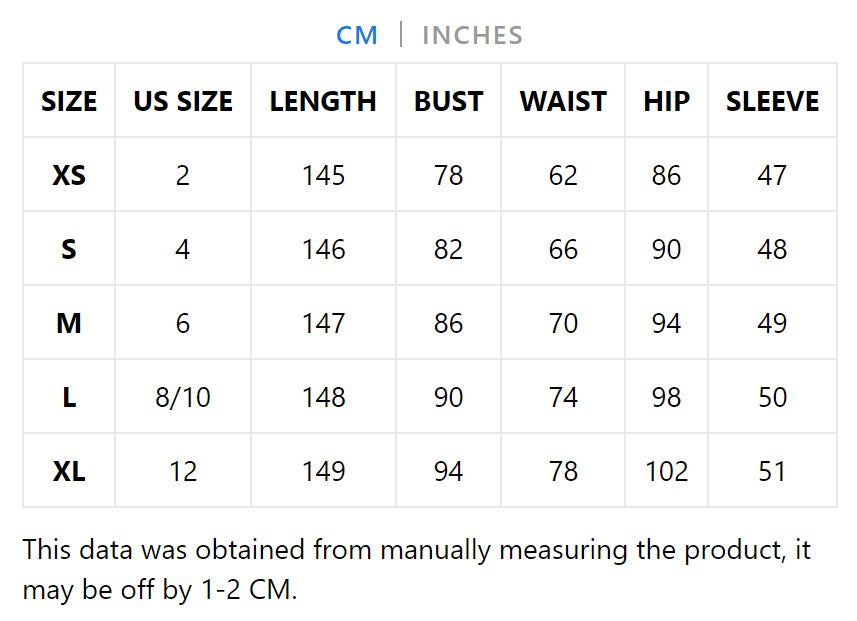Click the LENGTH column header
Screen dimensions: 857x621
click(x=323, y=101)
